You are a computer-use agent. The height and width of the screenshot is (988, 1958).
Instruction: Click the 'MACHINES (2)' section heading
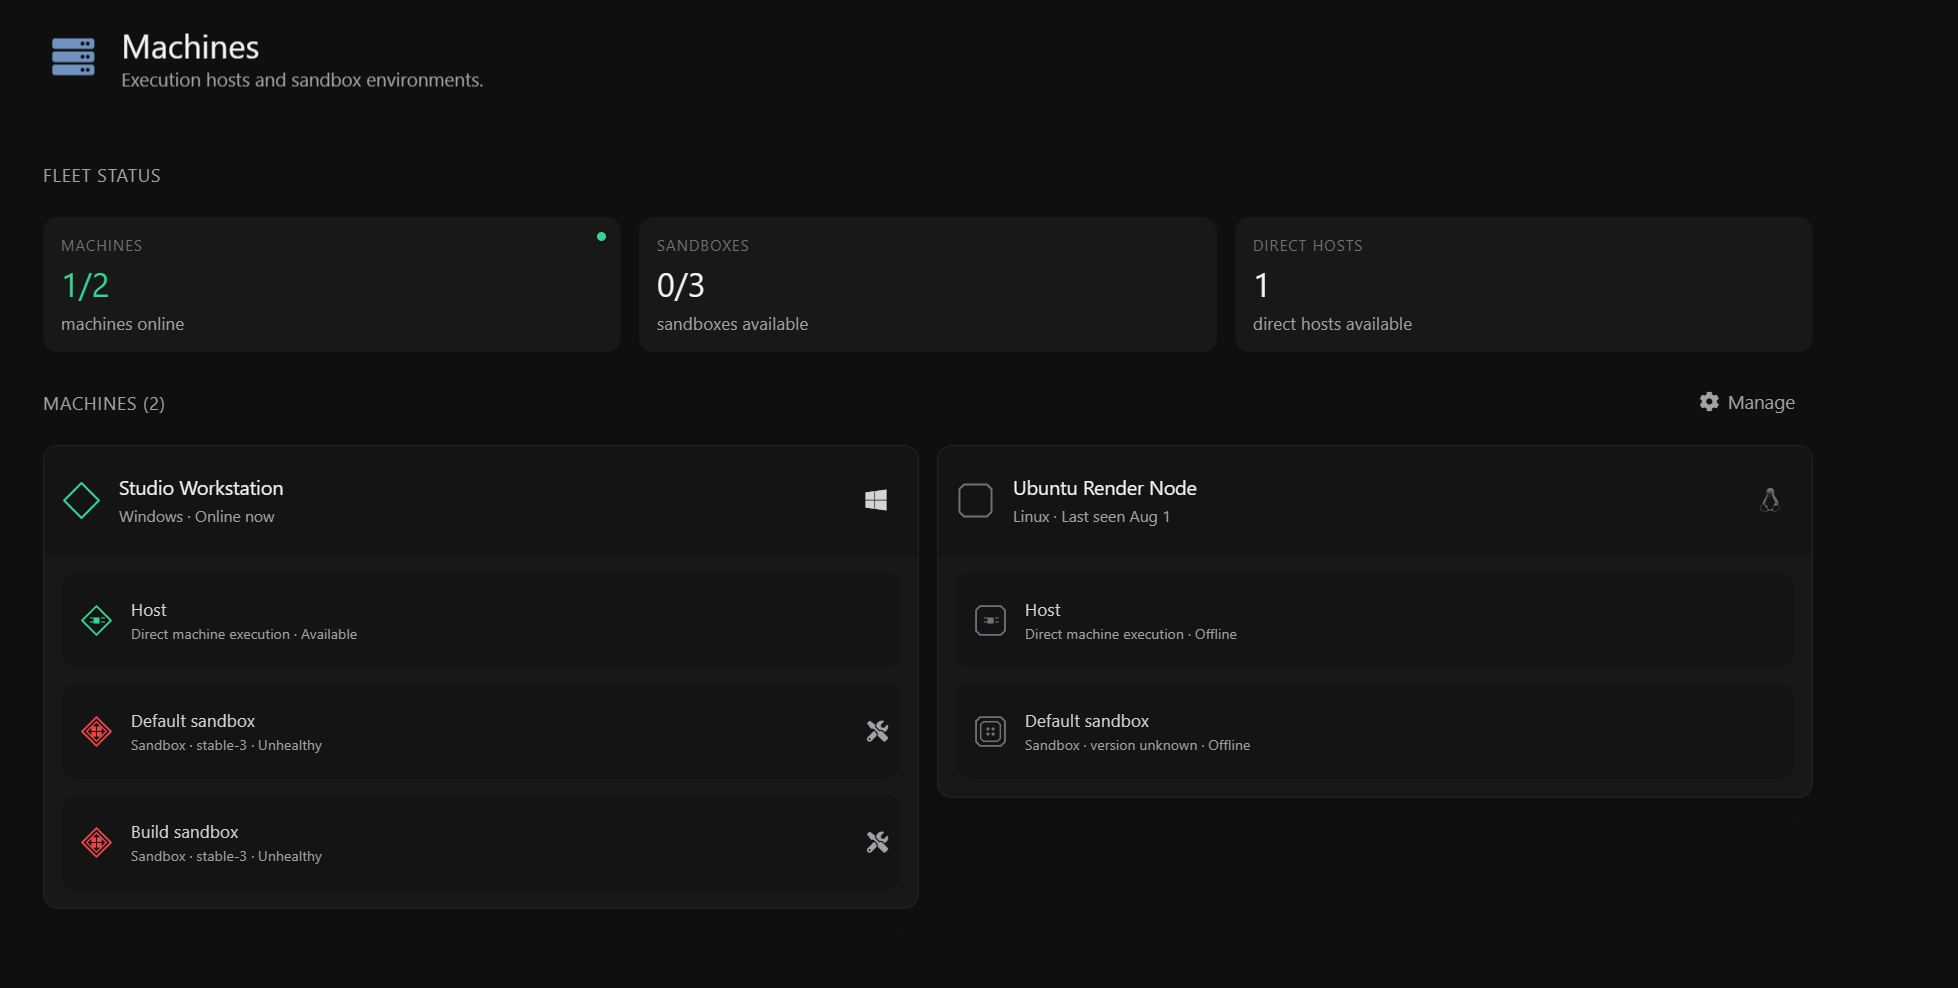coord(104,404)
